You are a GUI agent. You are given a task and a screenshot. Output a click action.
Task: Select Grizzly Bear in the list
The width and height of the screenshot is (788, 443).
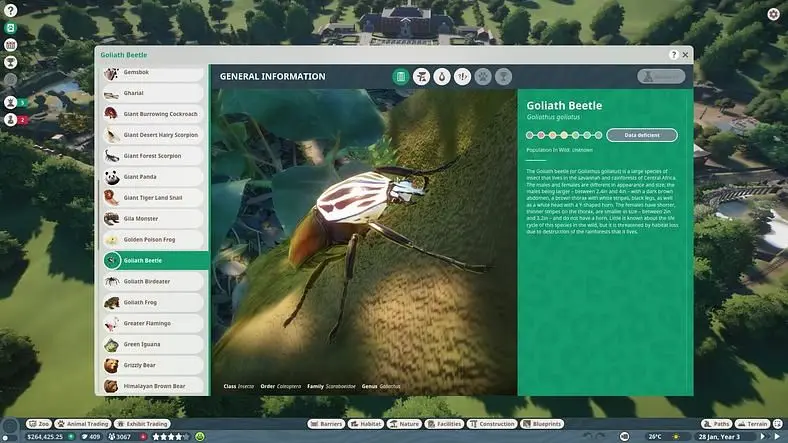click(x=153, y=365)
